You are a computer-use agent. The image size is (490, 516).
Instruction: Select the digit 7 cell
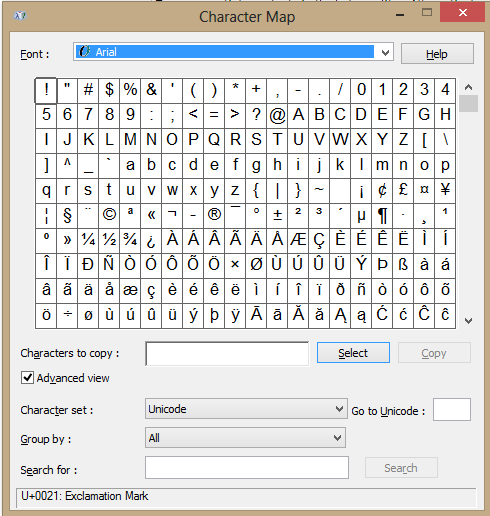tap(88, 115)
